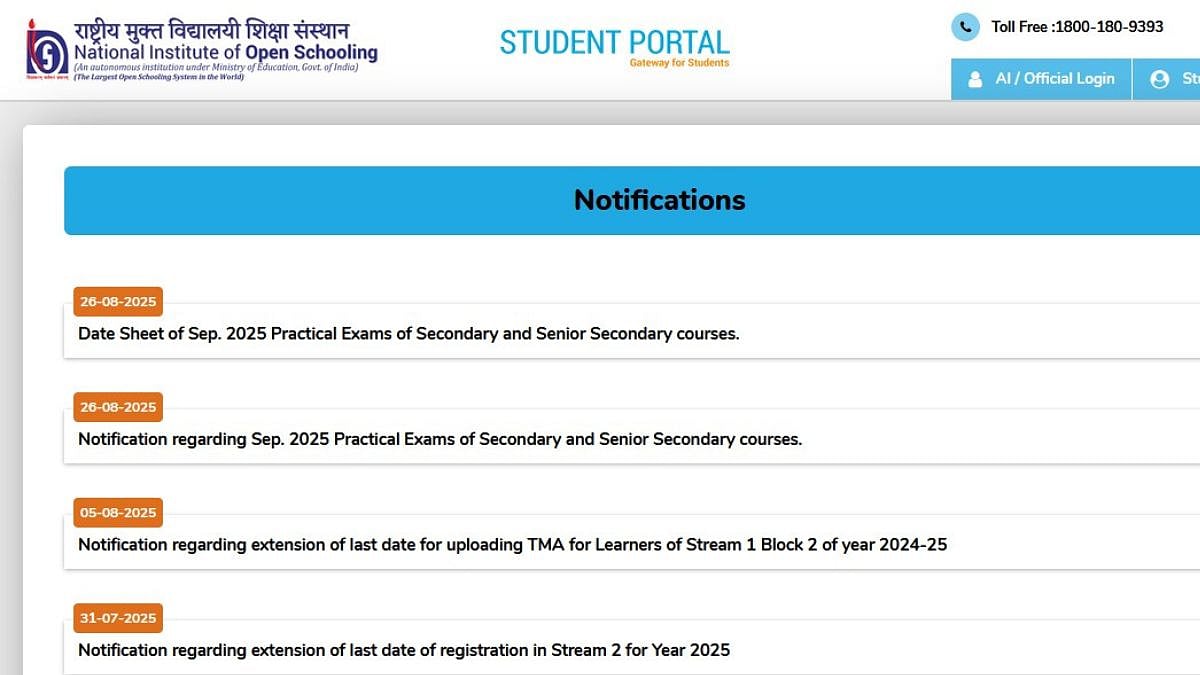This screenshot has height=675, width=1200.
Task: Open TMA upload extension notification
Action: tap(512, 545)
